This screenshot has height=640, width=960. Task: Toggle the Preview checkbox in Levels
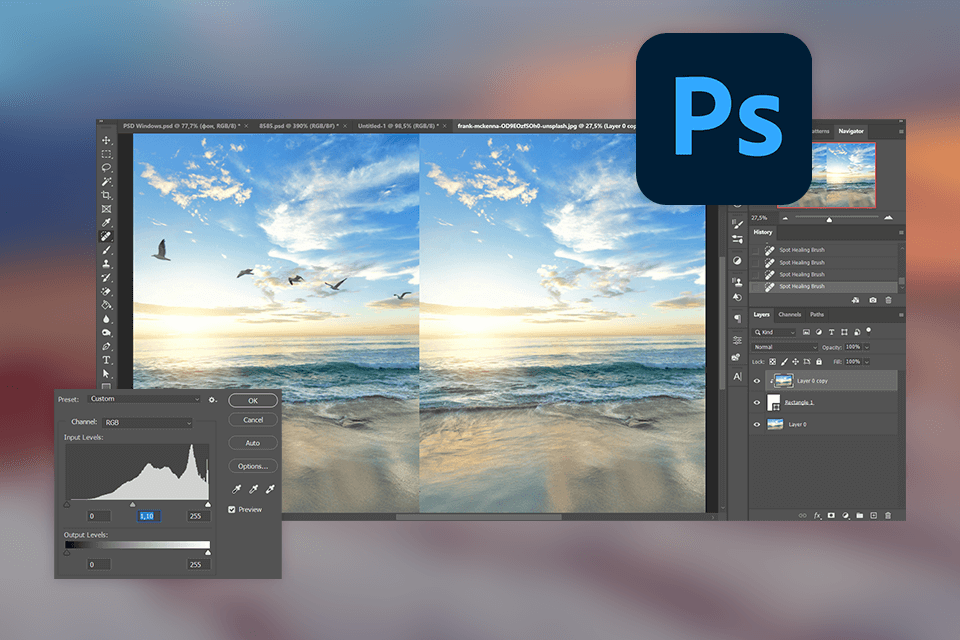(232, 510)
